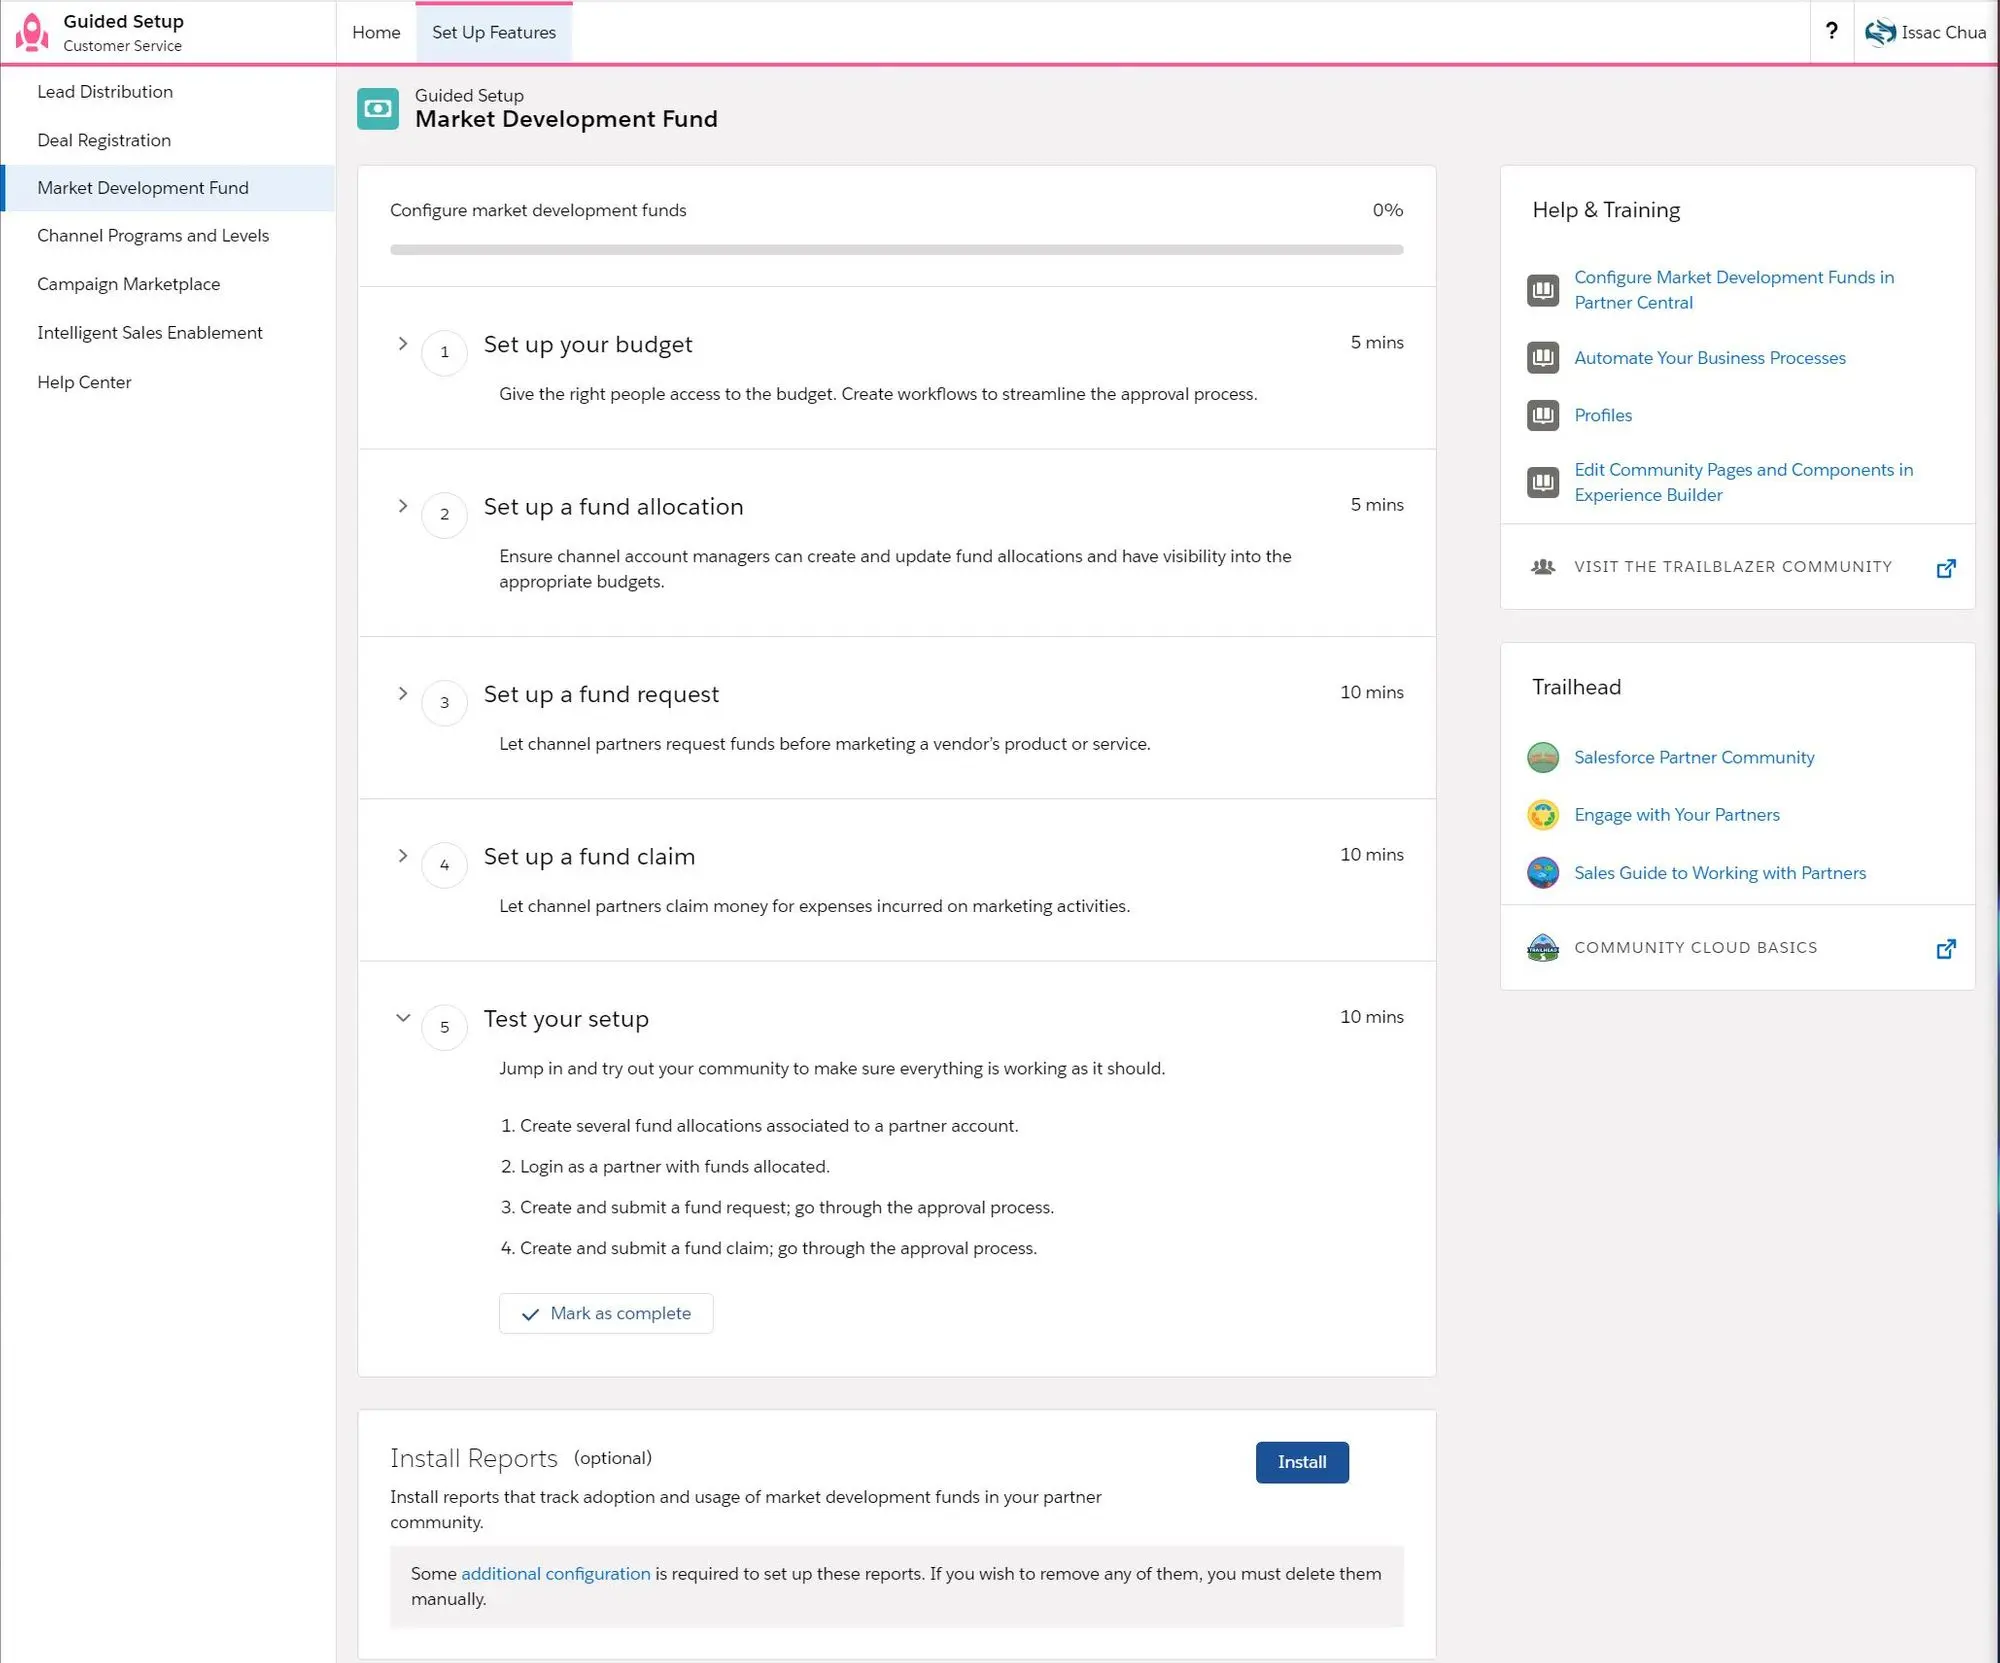Click the Test your setup heading

coord(566,1018)
